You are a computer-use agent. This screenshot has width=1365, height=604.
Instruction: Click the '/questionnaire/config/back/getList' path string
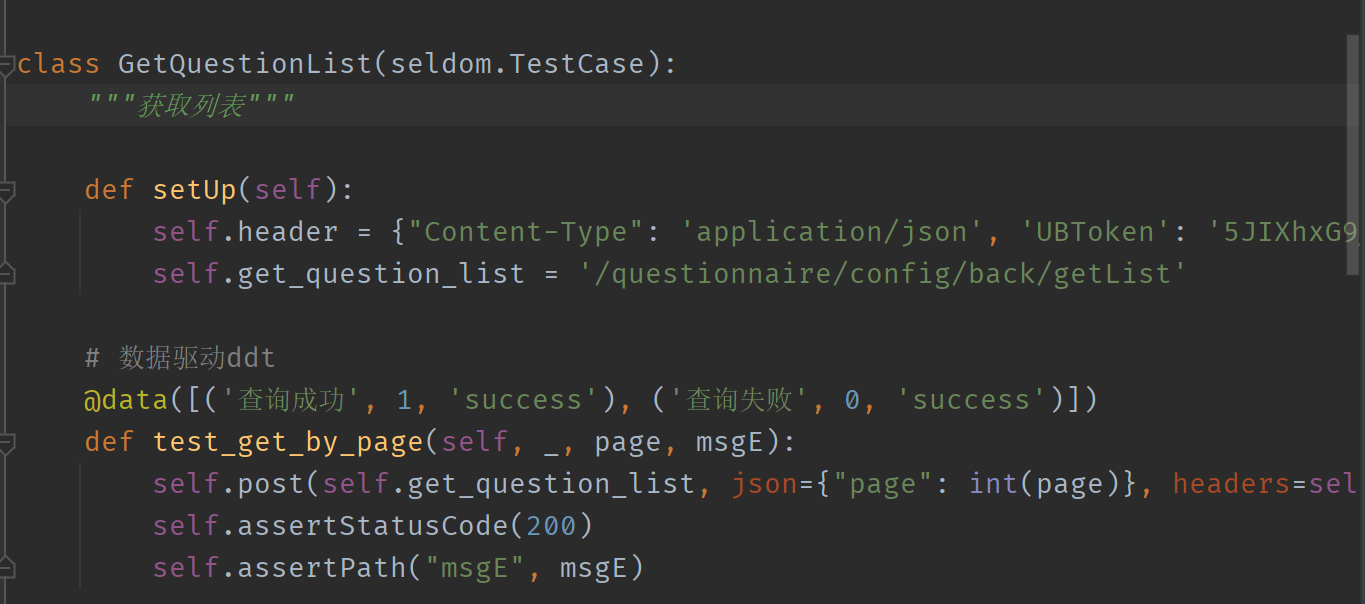tap(883, 274)
